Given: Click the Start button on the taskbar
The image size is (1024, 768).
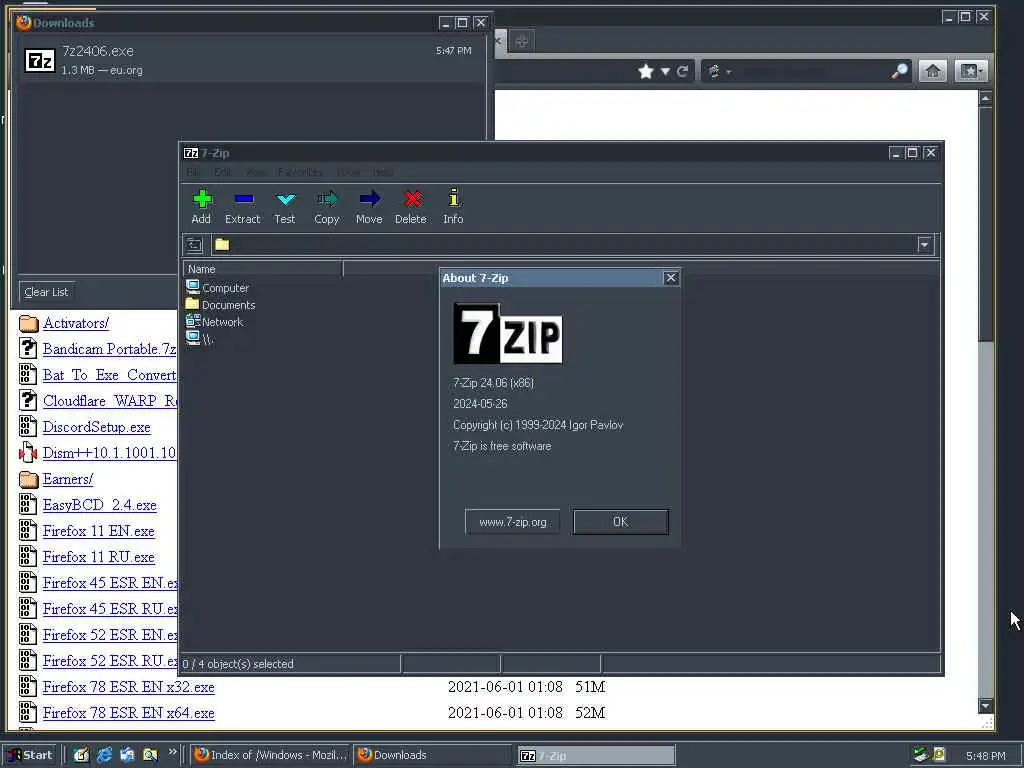Looking at the screenshot, I should point(30,755).
